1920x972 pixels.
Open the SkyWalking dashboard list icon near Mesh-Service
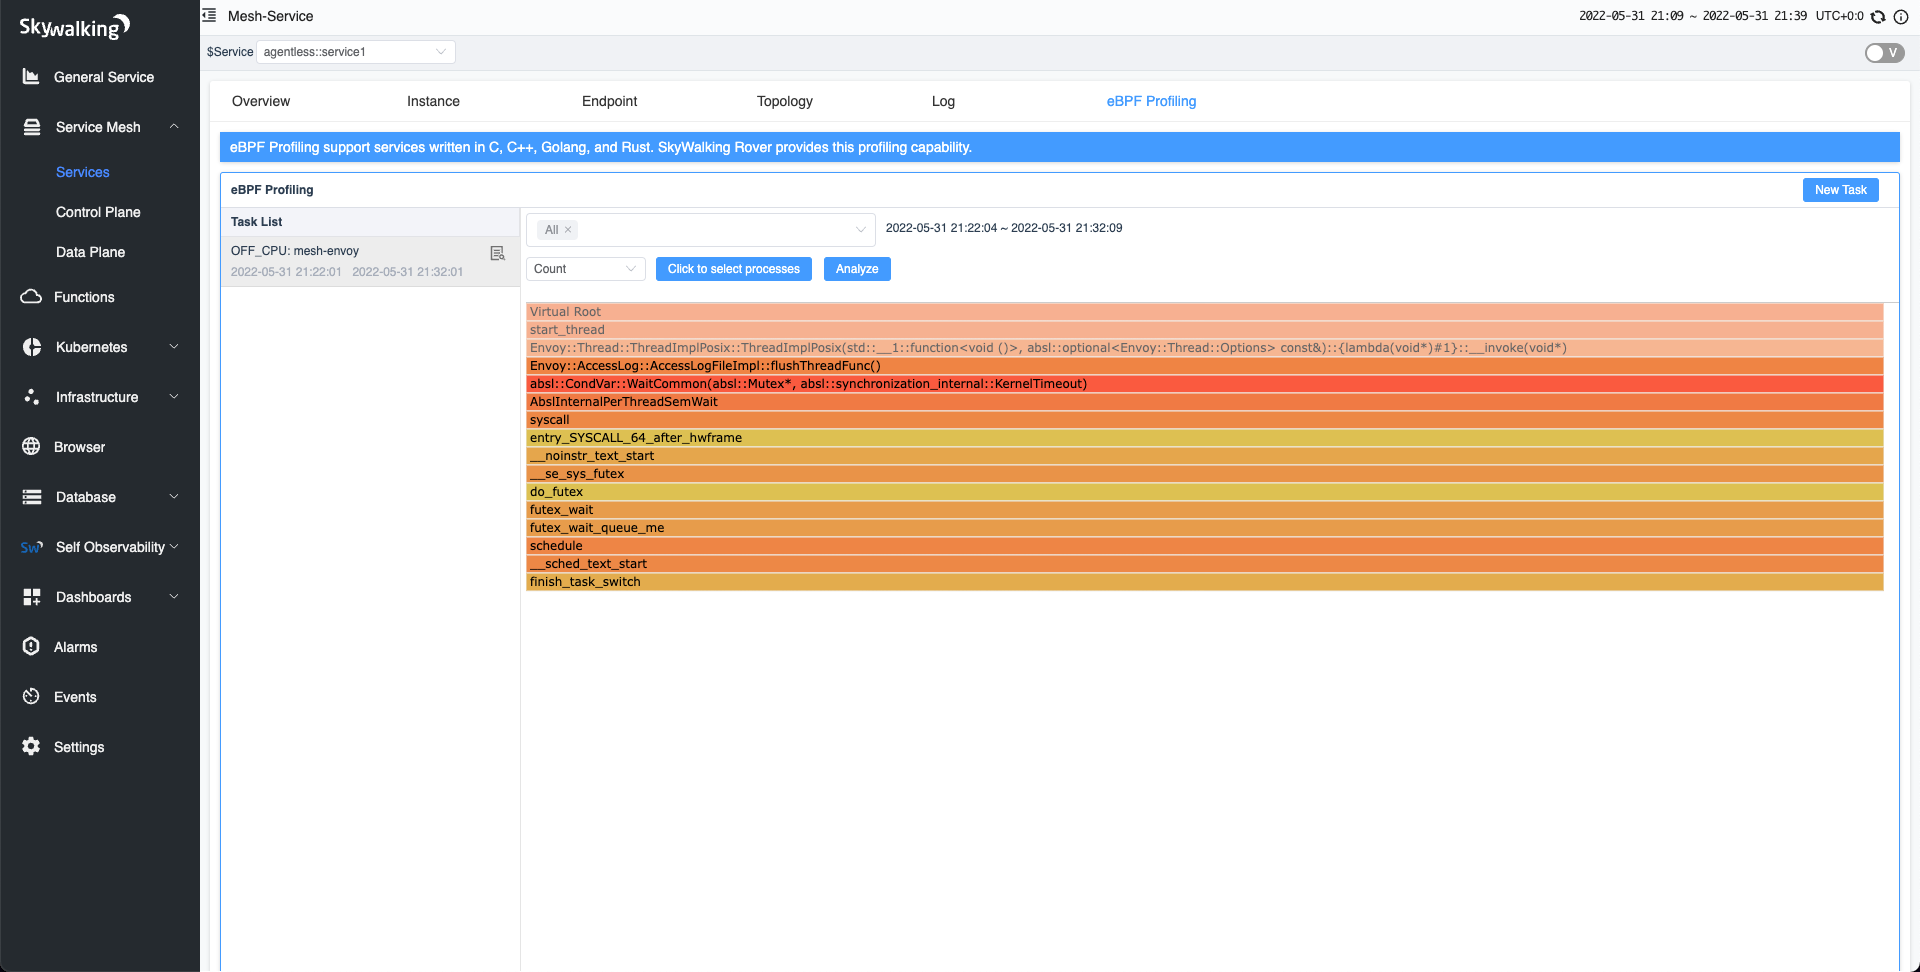coord(209,15)
